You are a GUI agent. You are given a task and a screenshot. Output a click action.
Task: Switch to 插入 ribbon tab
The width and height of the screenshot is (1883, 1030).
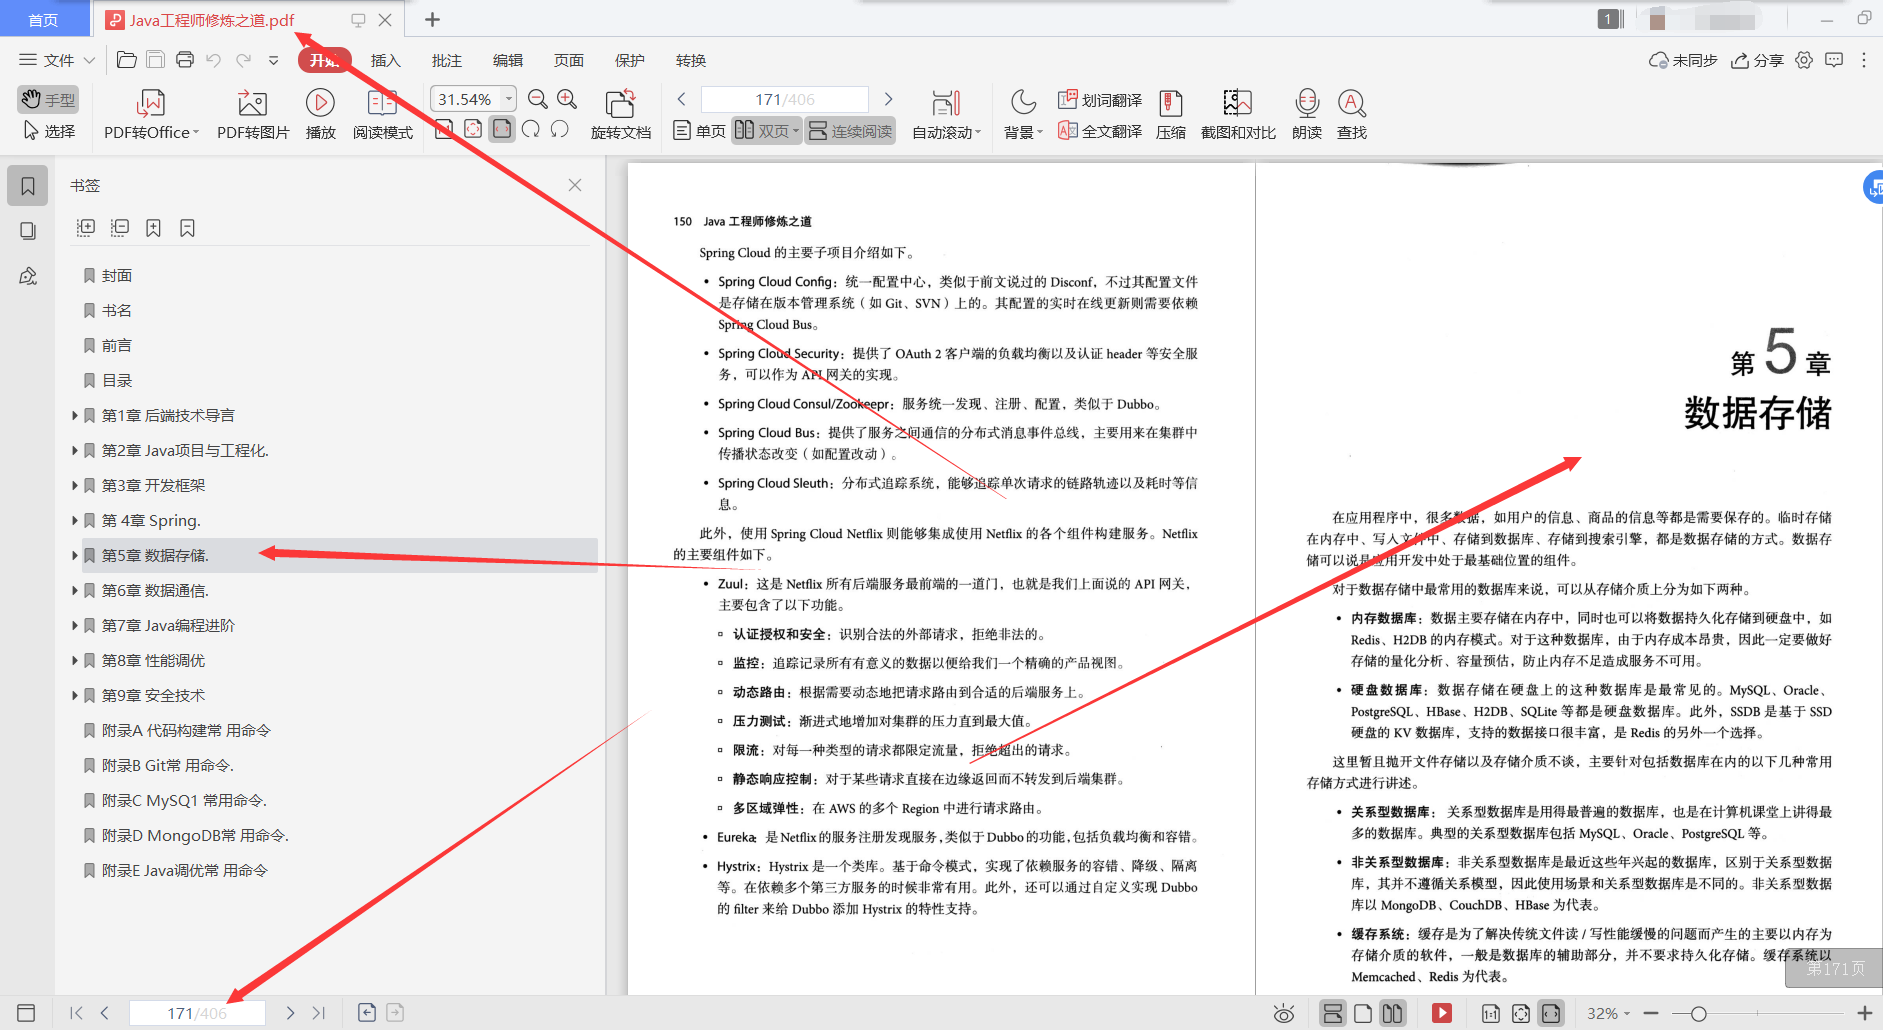pyautogui.click(x=385, y=60)
